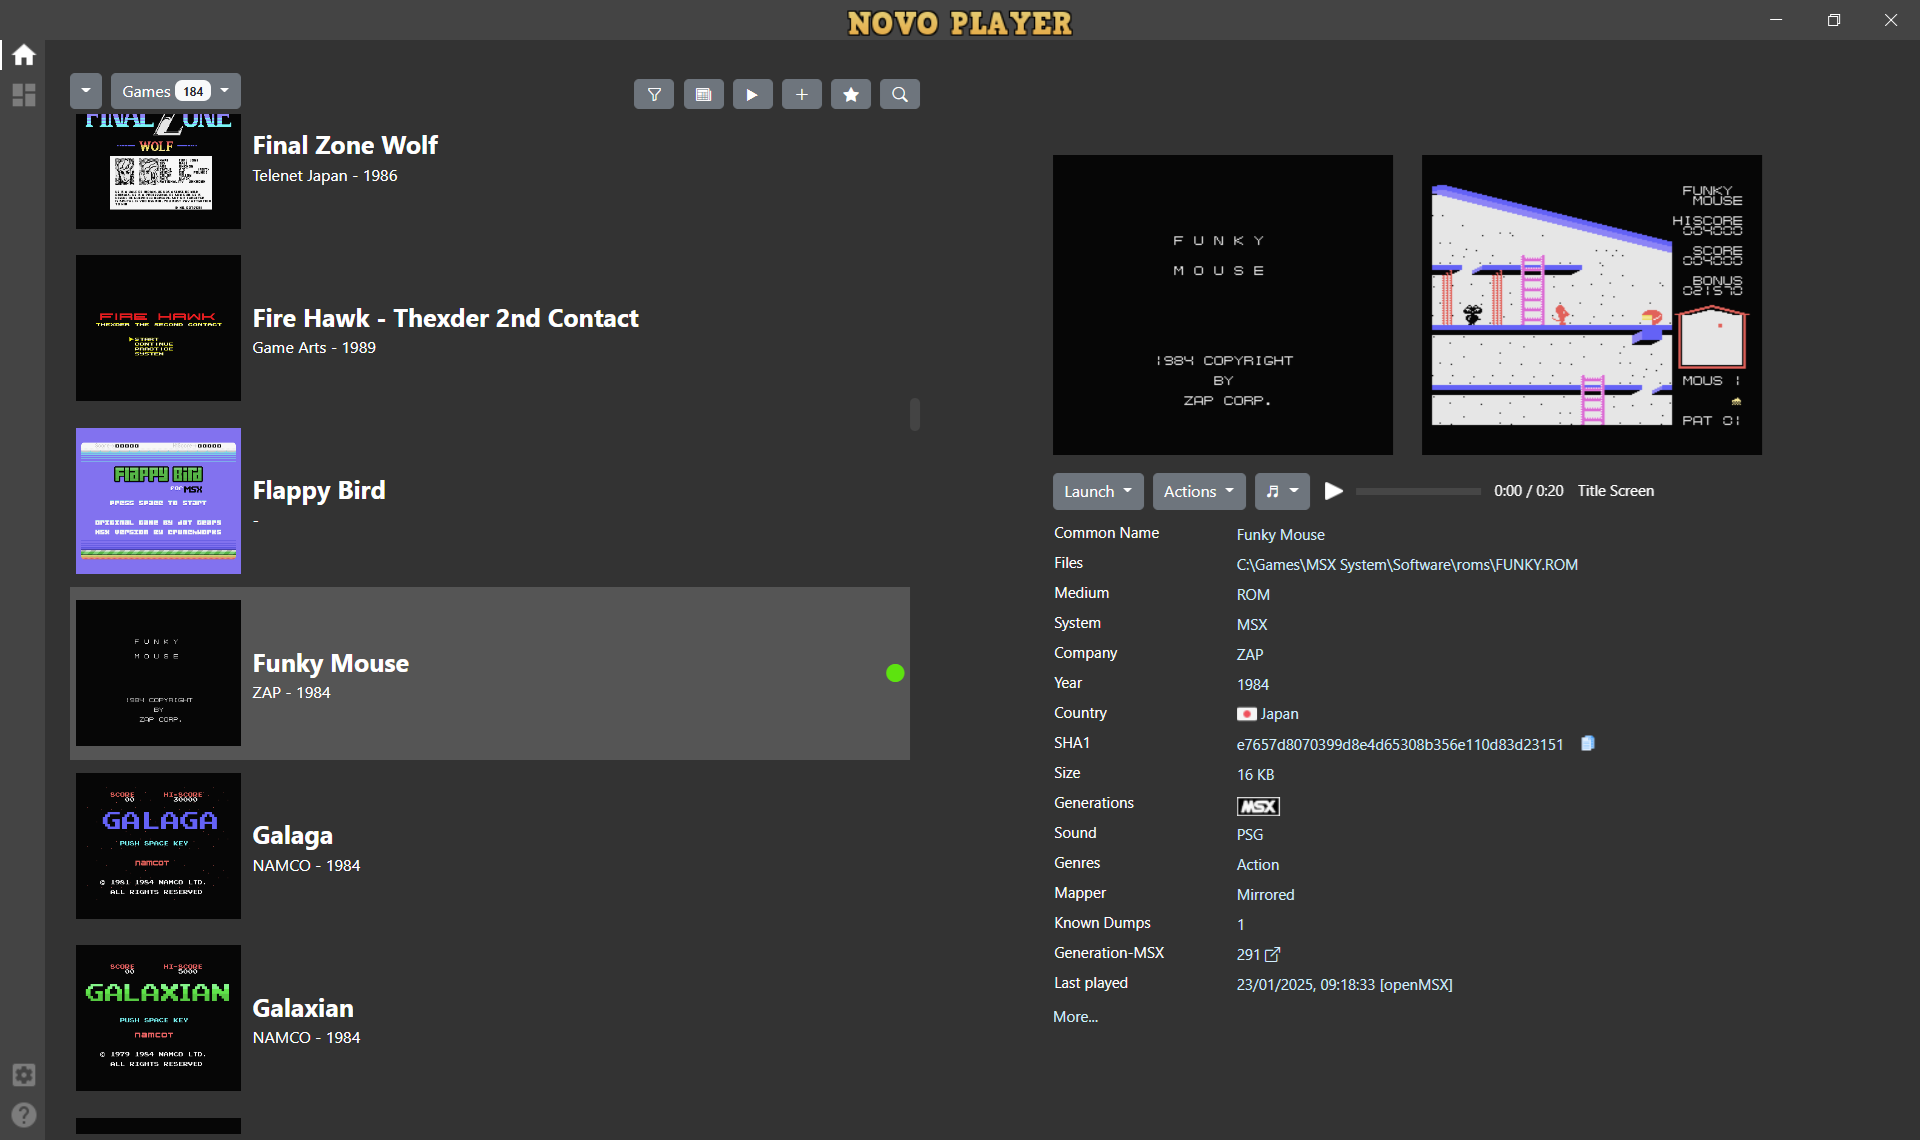The width and height of the screenshot is (1920, 1140).
Task: Click the 0:00 / 0:20 time label
Action: coord(1528,491)
